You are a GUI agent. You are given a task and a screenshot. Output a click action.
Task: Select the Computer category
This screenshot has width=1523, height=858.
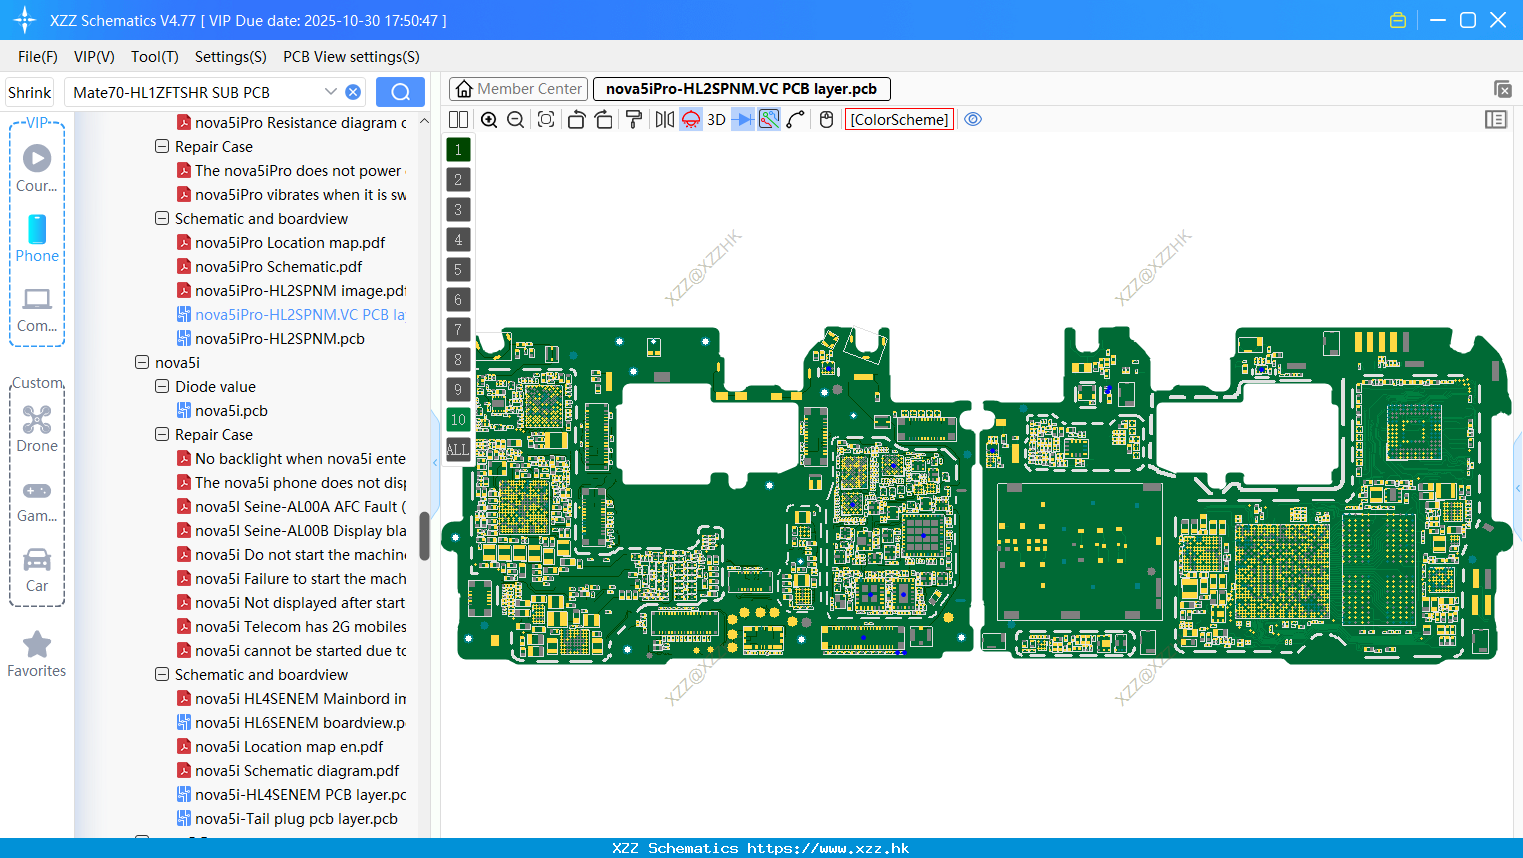pyautogui.click(x=37, y=309)
